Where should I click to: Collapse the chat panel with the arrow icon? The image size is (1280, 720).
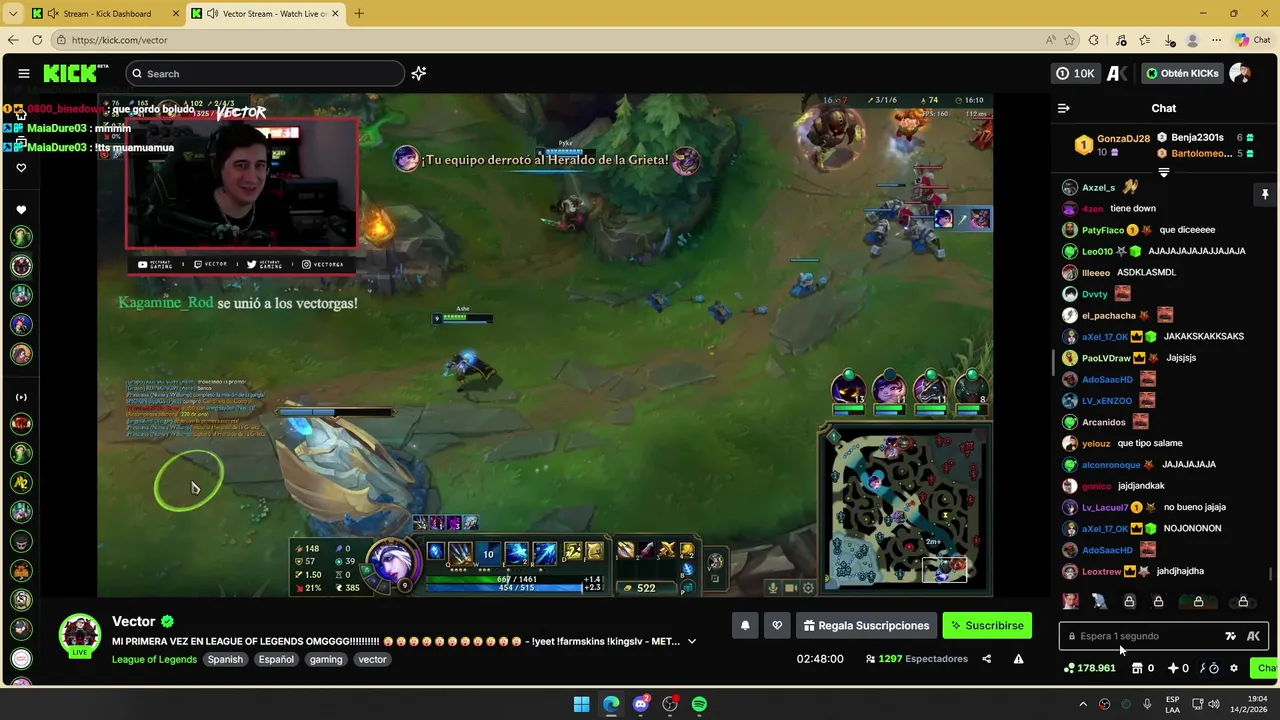pos(1064,108)
